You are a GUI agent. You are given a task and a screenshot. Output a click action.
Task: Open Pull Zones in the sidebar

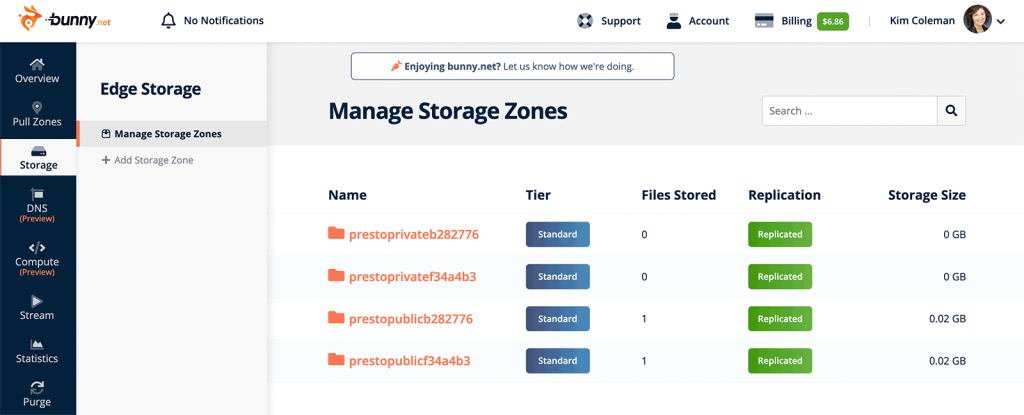[x=37, y=114]
